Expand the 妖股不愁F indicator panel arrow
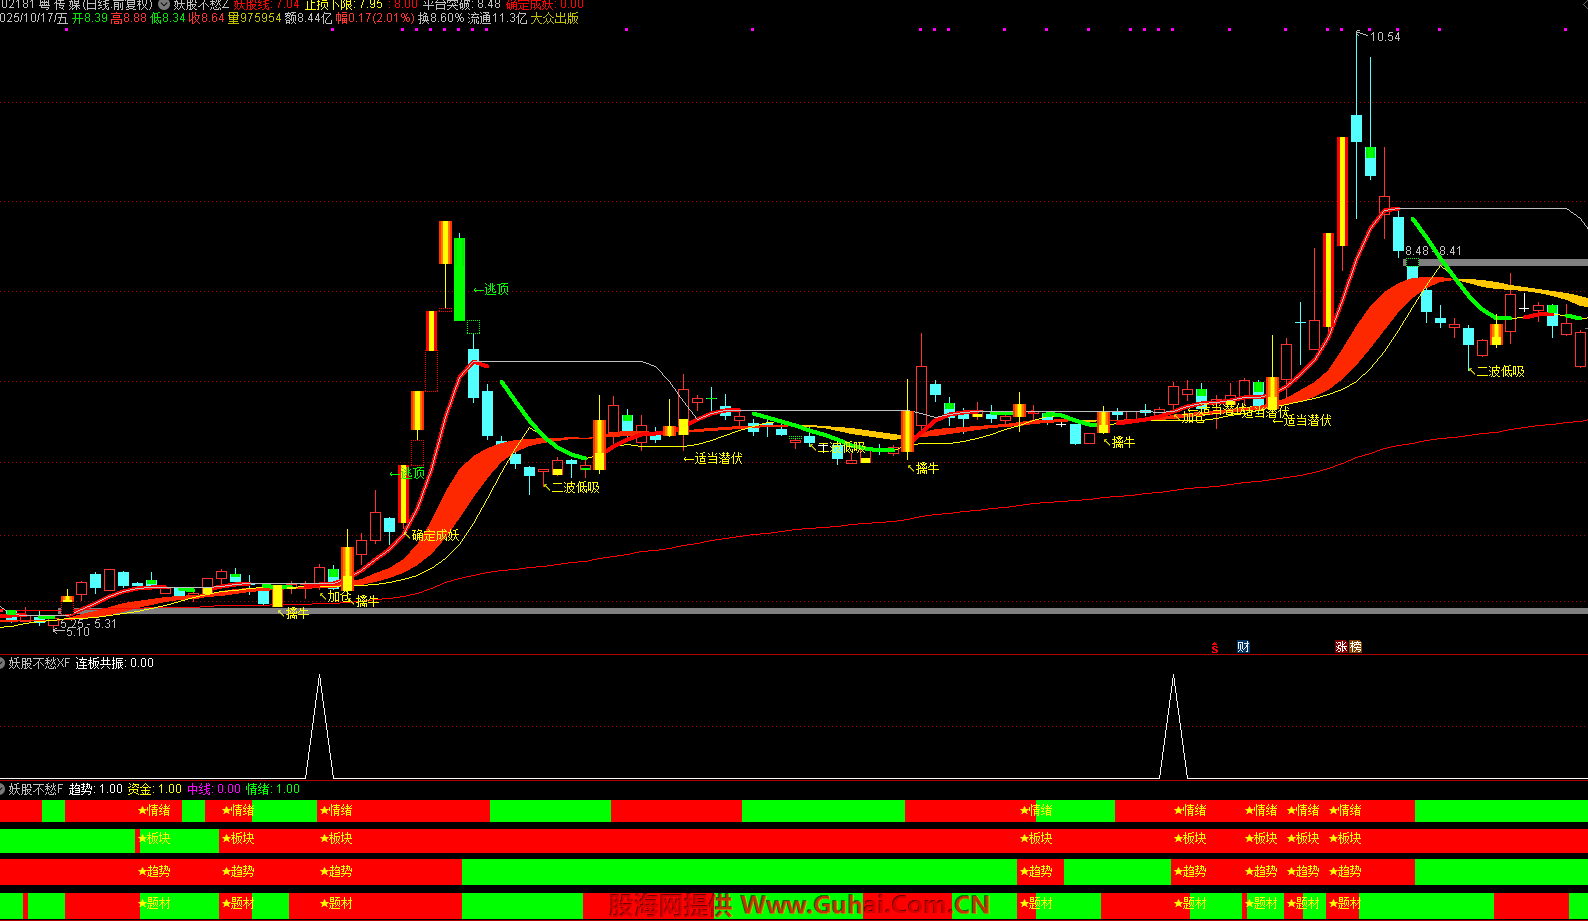 (3, 789)
